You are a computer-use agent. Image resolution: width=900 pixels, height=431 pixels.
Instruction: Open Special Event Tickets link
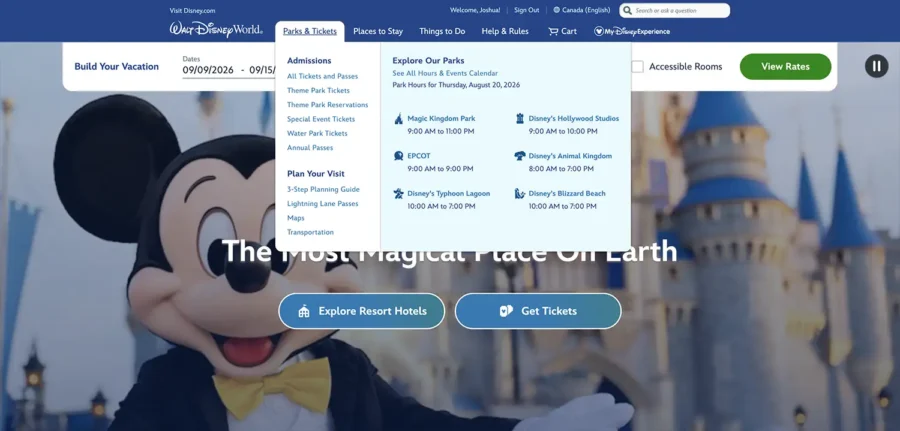point(321,119)
